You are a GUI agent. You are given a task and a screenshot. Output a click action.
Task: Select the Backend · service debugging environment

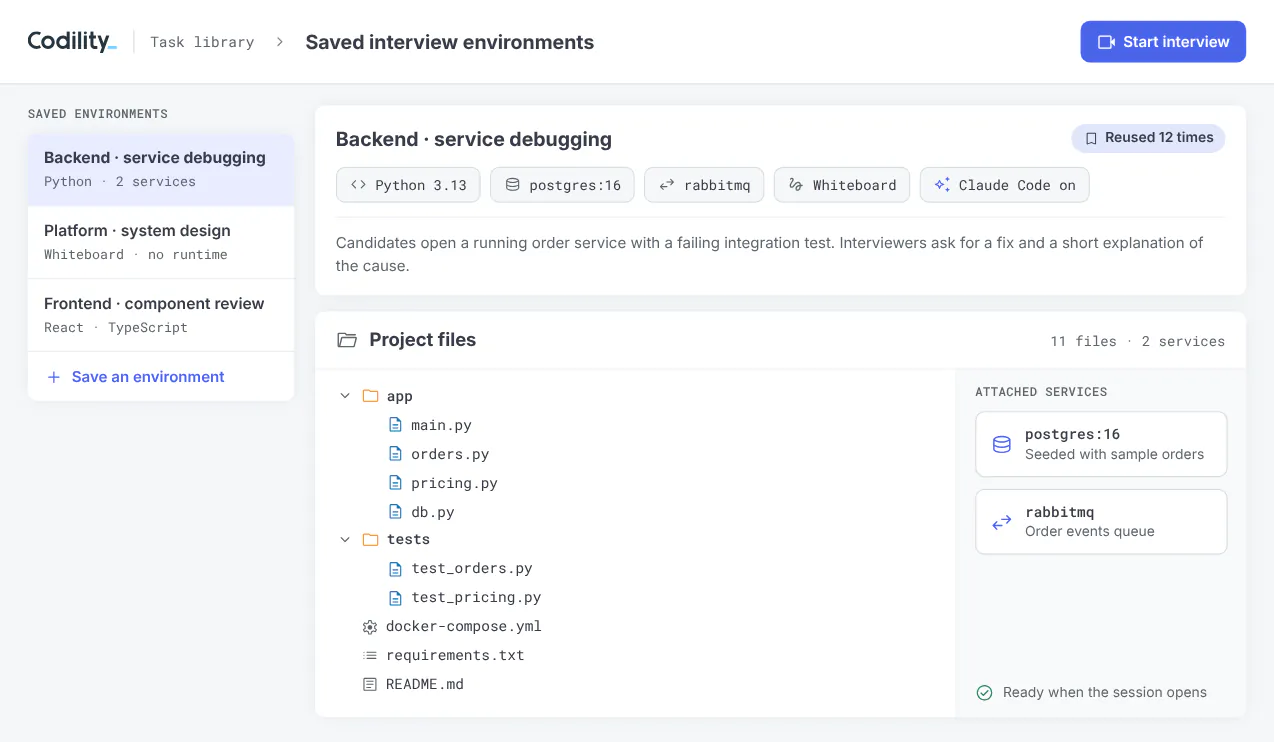[161, 169]
